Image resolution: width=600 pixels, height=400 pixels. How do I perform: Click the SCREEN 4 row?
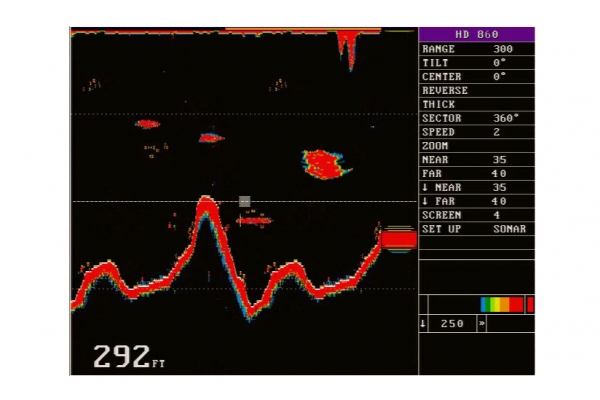(476, 215)
